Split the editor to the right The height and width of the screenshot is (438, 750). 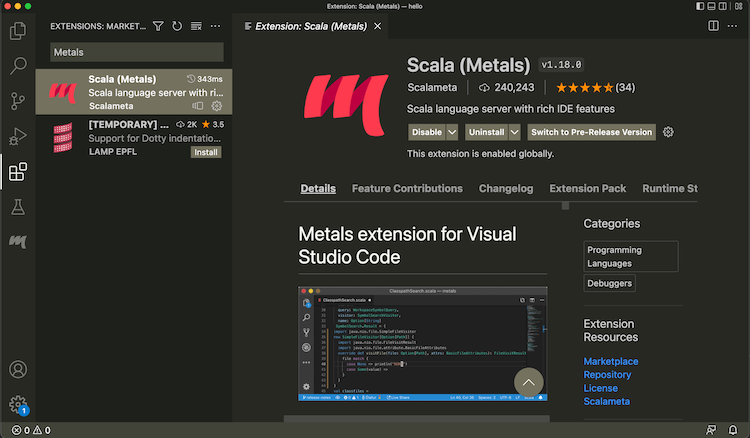(x=713, y=26)
